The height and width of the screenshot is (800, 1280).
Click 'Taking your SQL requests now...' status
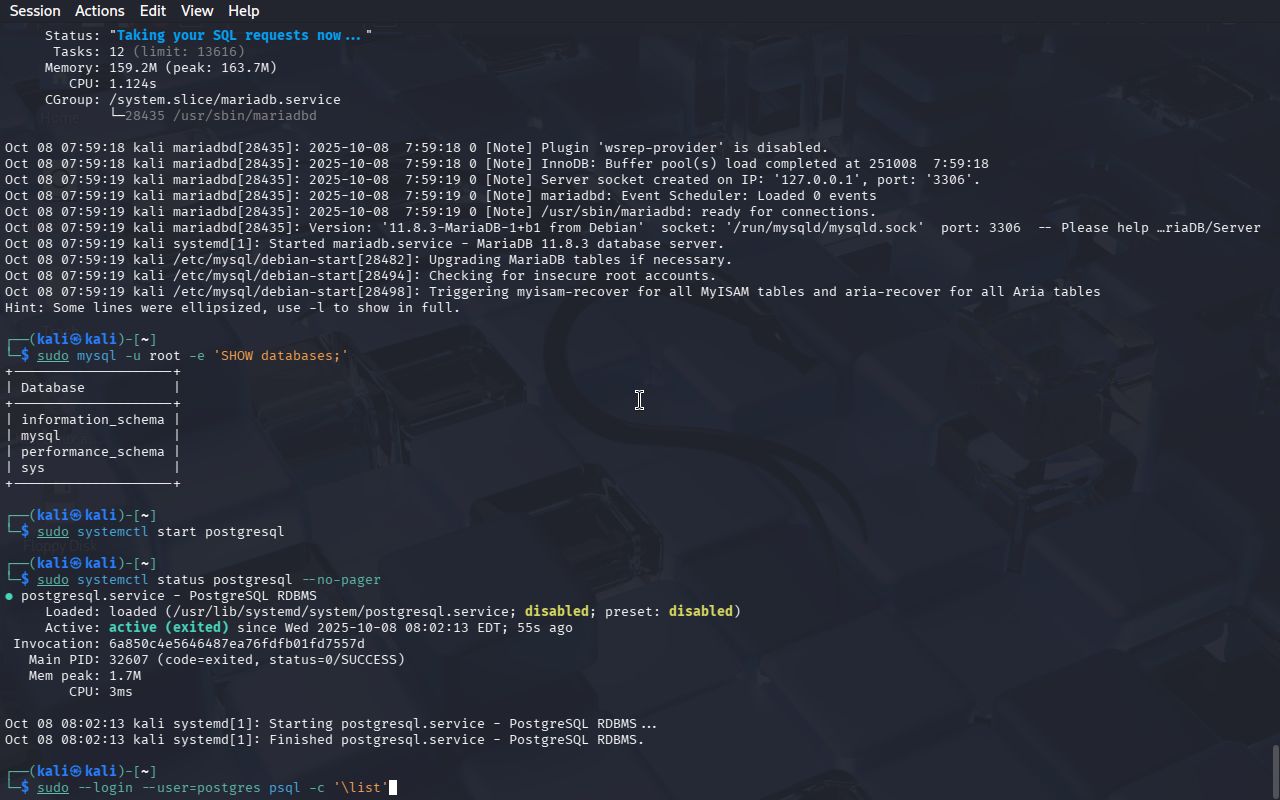point(240,35)
